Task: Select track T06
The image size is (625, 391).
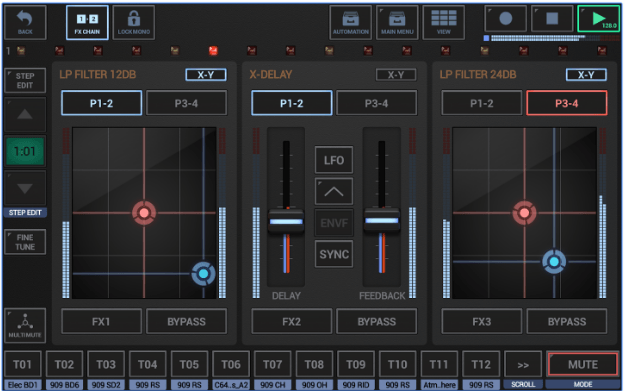Action: 231,364
